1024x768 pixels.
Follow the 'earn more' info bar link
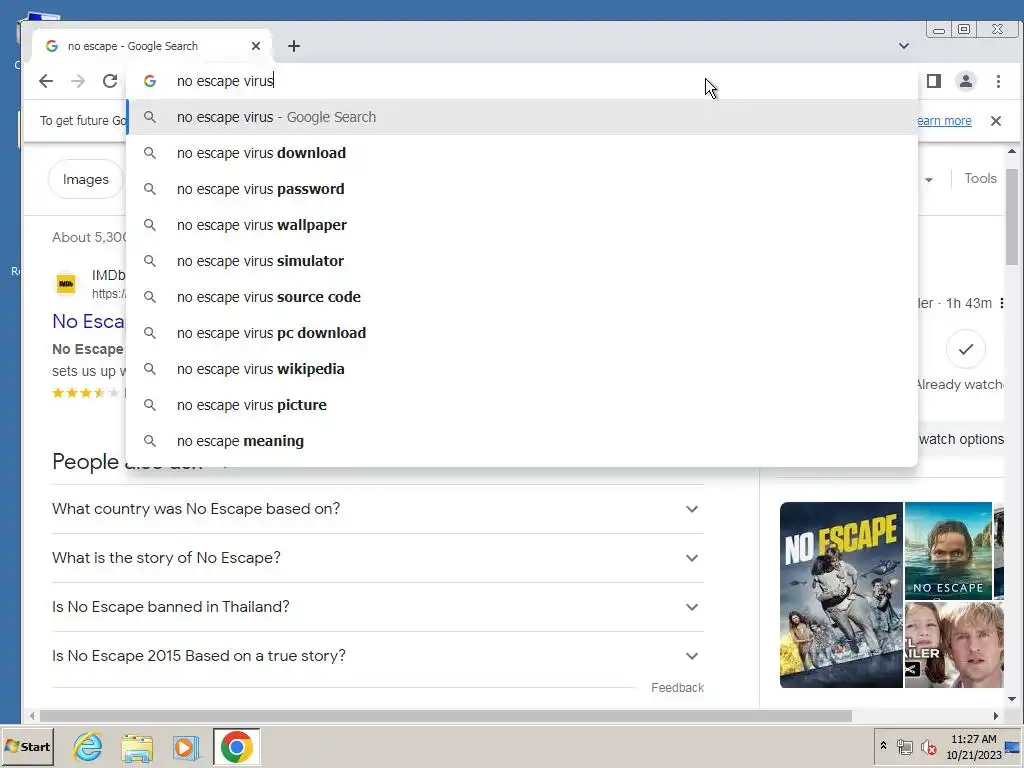[944, 121]
